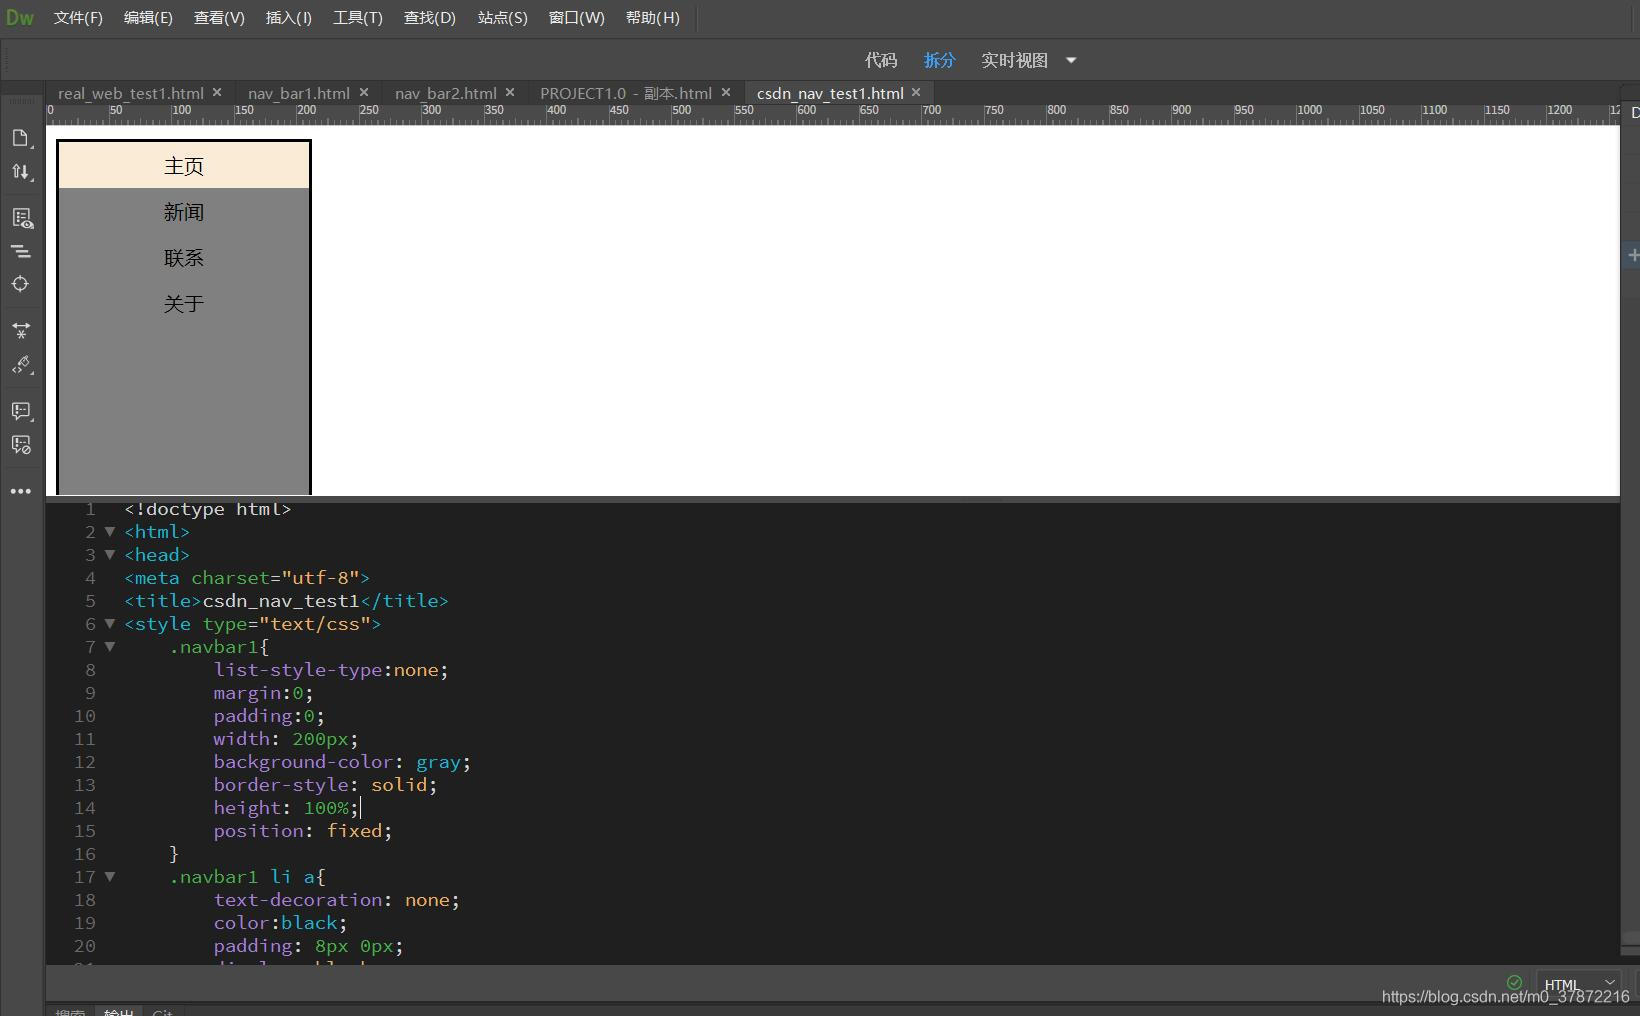Switch to PROJECT1.0 - 副本.html tab
Image resolution: width=1640 pixels, height=1016 pixels.
tap(626, 93)
